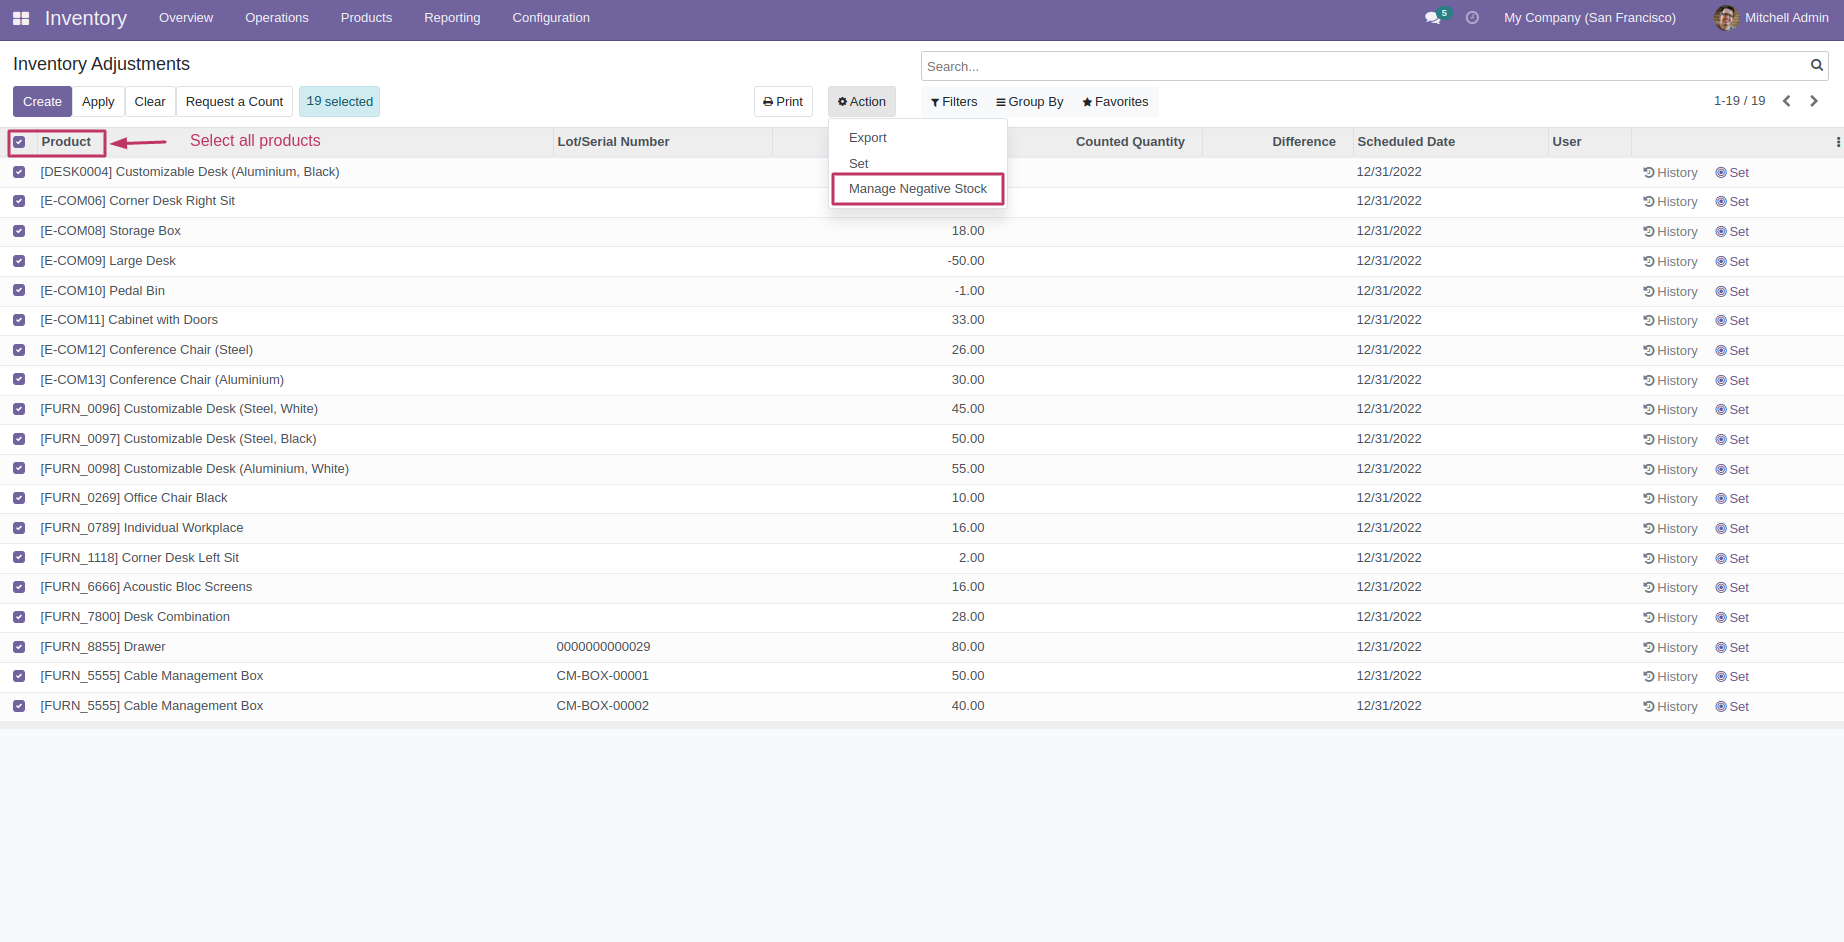Open History for Individual Workplace row
This screenshot has height=942, width=1844.
tap(1670, 529)
